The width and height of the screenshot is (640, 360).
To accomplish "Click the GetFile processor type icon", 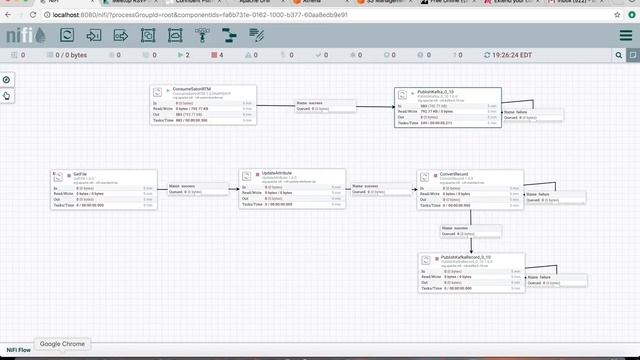I will (58, 177).
